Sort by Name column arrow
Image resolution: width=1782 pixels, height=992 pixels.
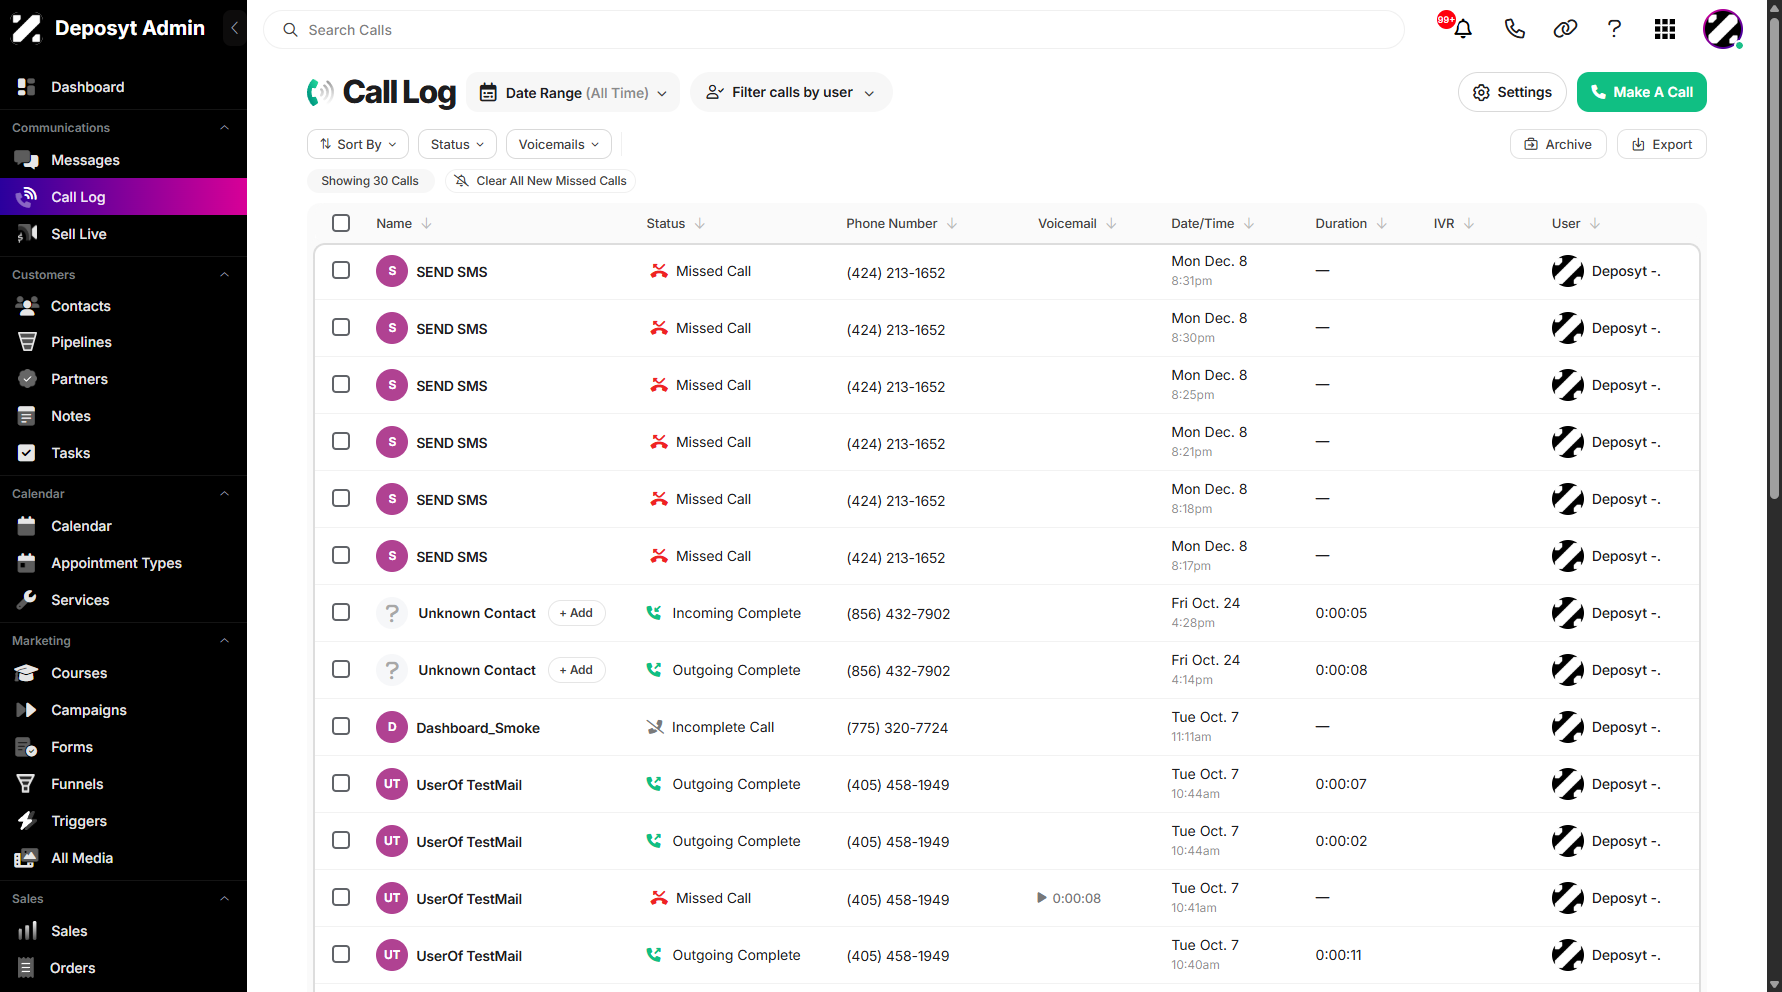pyautogui.click(x=427, y=223)
